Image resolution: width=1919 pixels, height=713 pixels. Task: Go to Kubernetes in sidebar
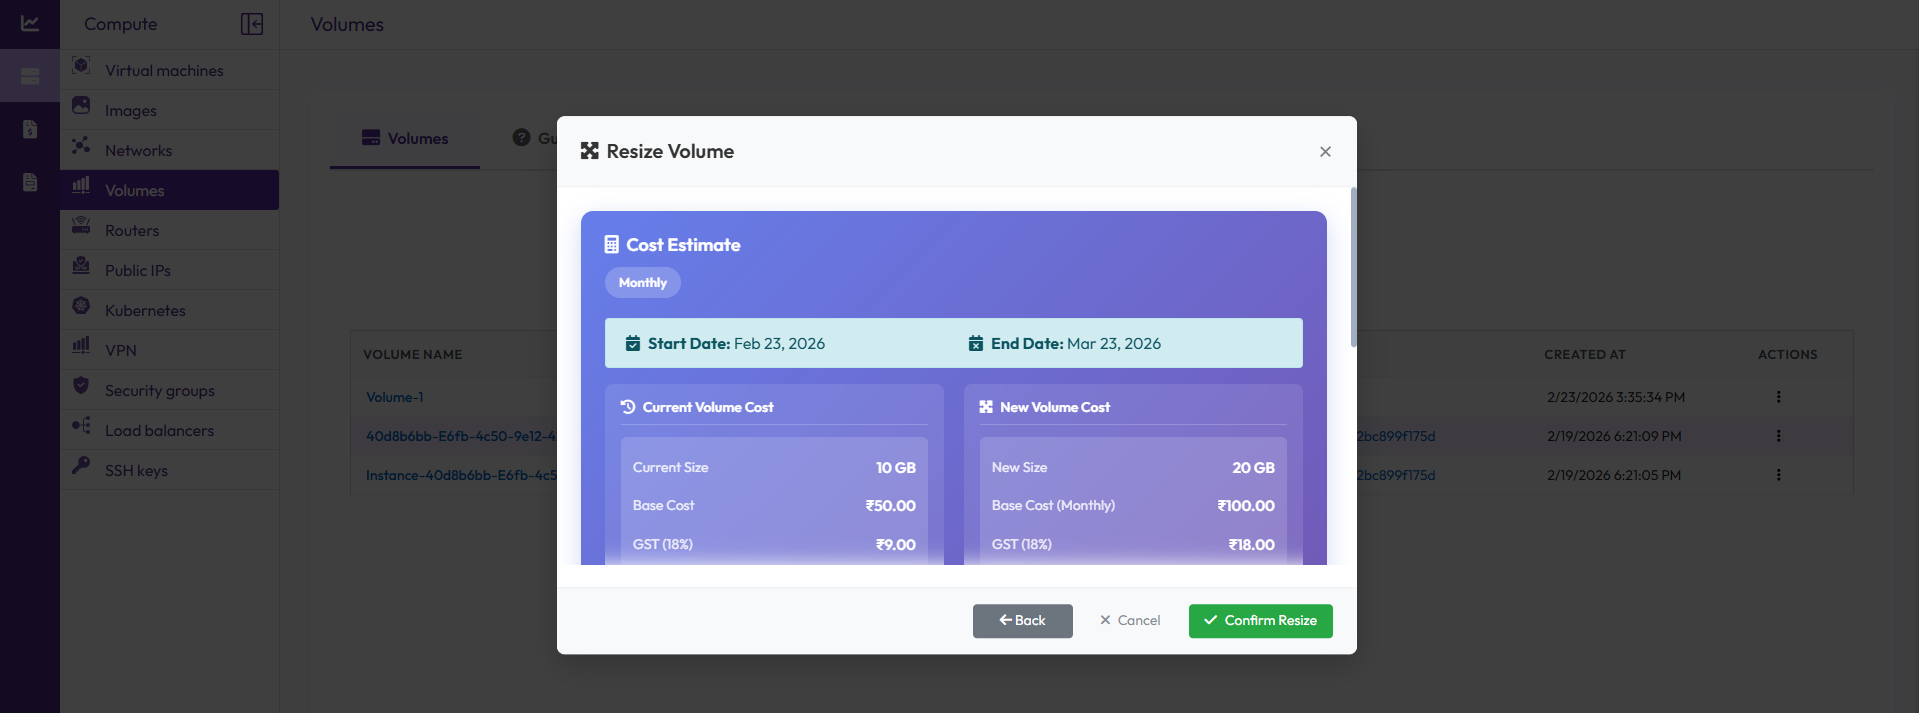pos(145,311)
